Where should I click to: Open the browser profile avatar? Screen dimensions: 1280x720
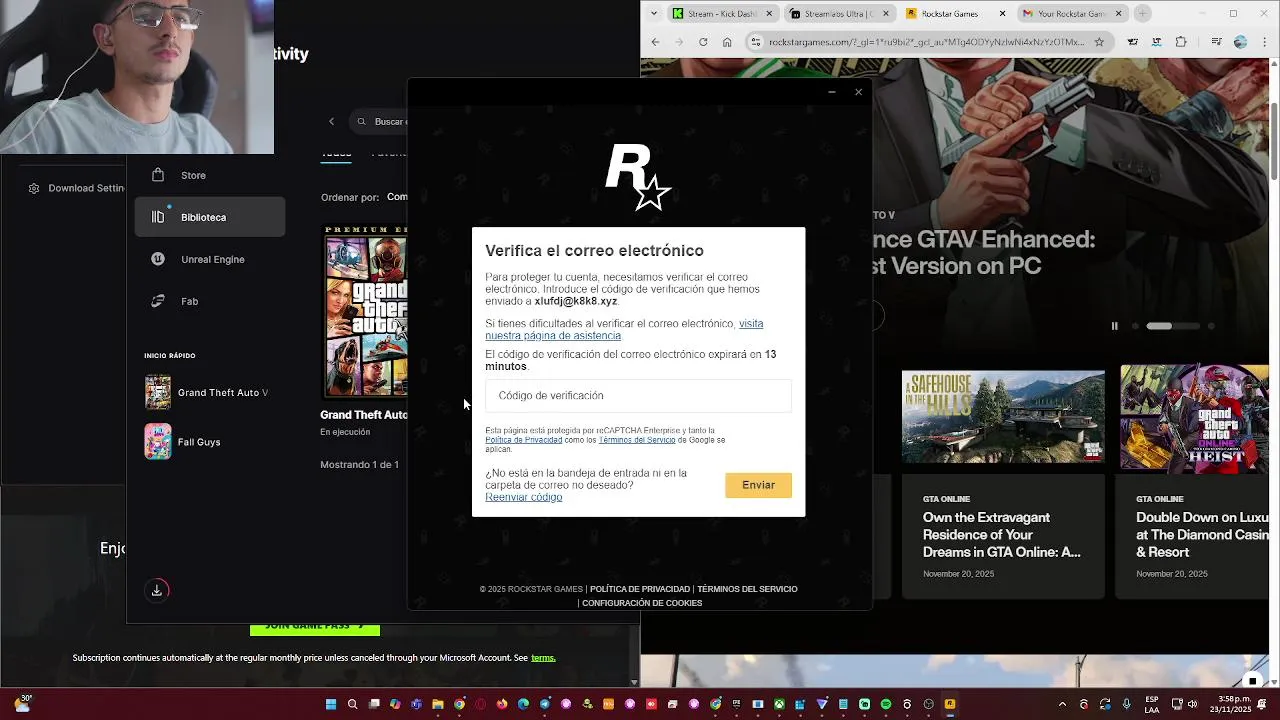click(x=1240, y=42)
